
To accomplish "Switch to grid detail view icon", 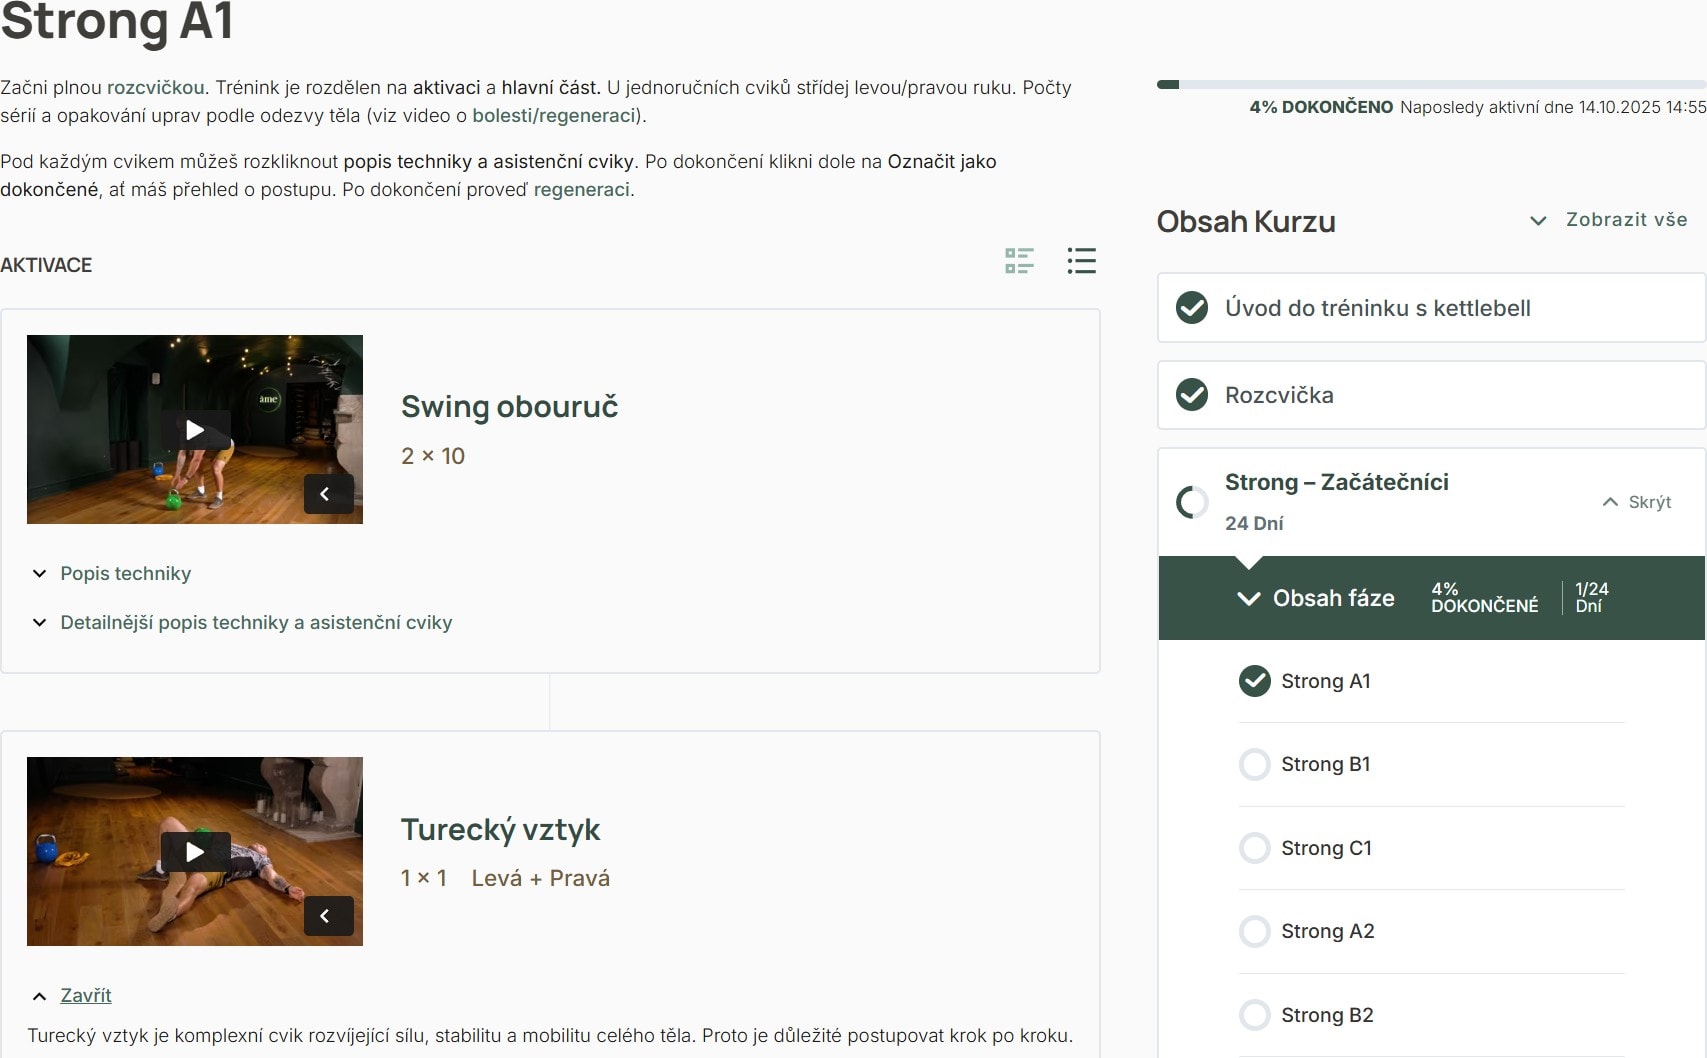I will pos(1019,261).
